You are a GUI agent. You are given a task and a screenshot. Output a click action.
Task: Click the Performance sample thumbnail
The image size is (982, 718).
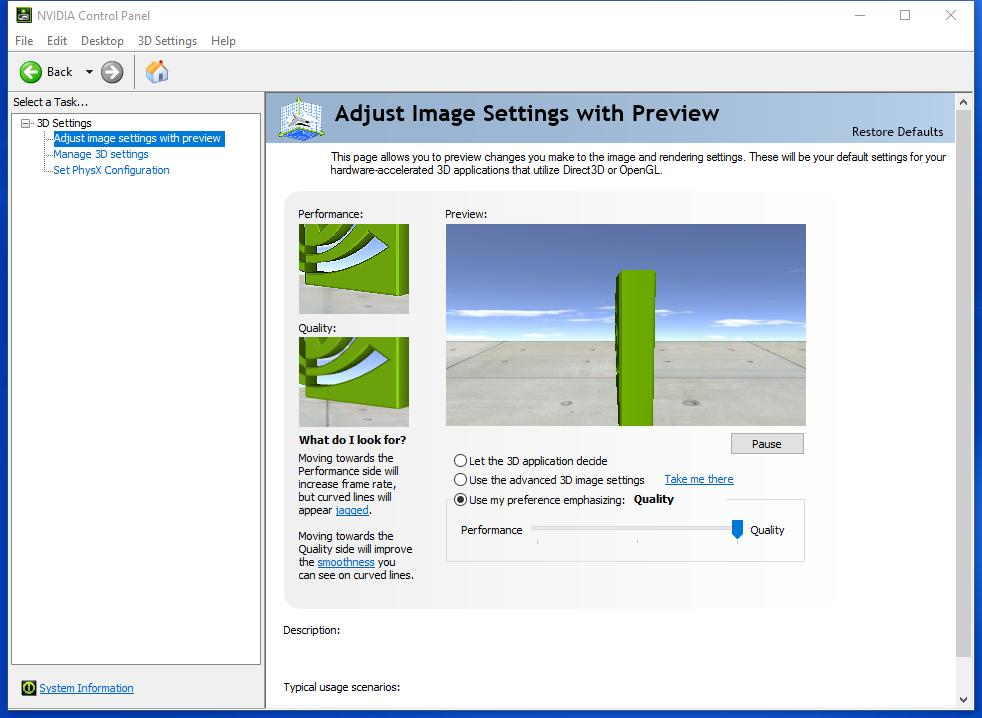[x=353, y=268]
